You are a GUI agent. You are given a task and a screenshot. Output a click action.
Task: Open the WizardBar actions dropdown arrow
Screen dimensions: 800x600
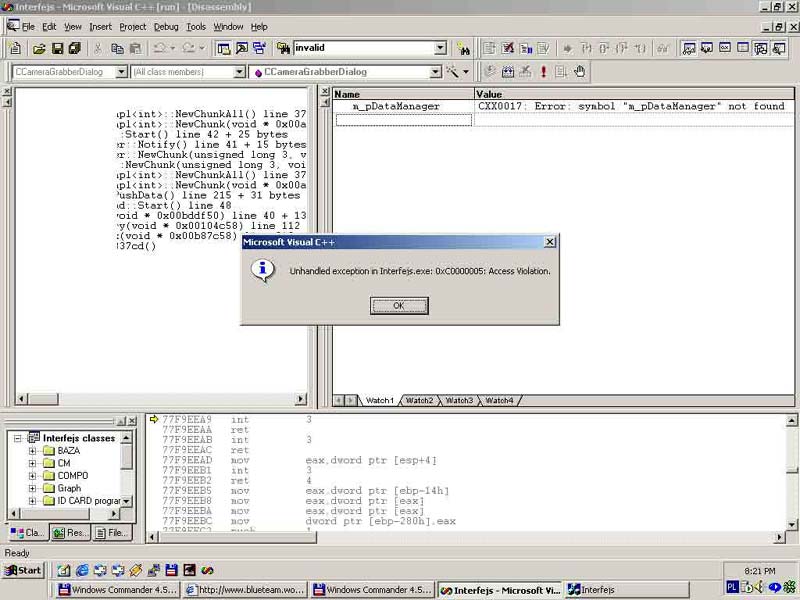tap(466, 72)
